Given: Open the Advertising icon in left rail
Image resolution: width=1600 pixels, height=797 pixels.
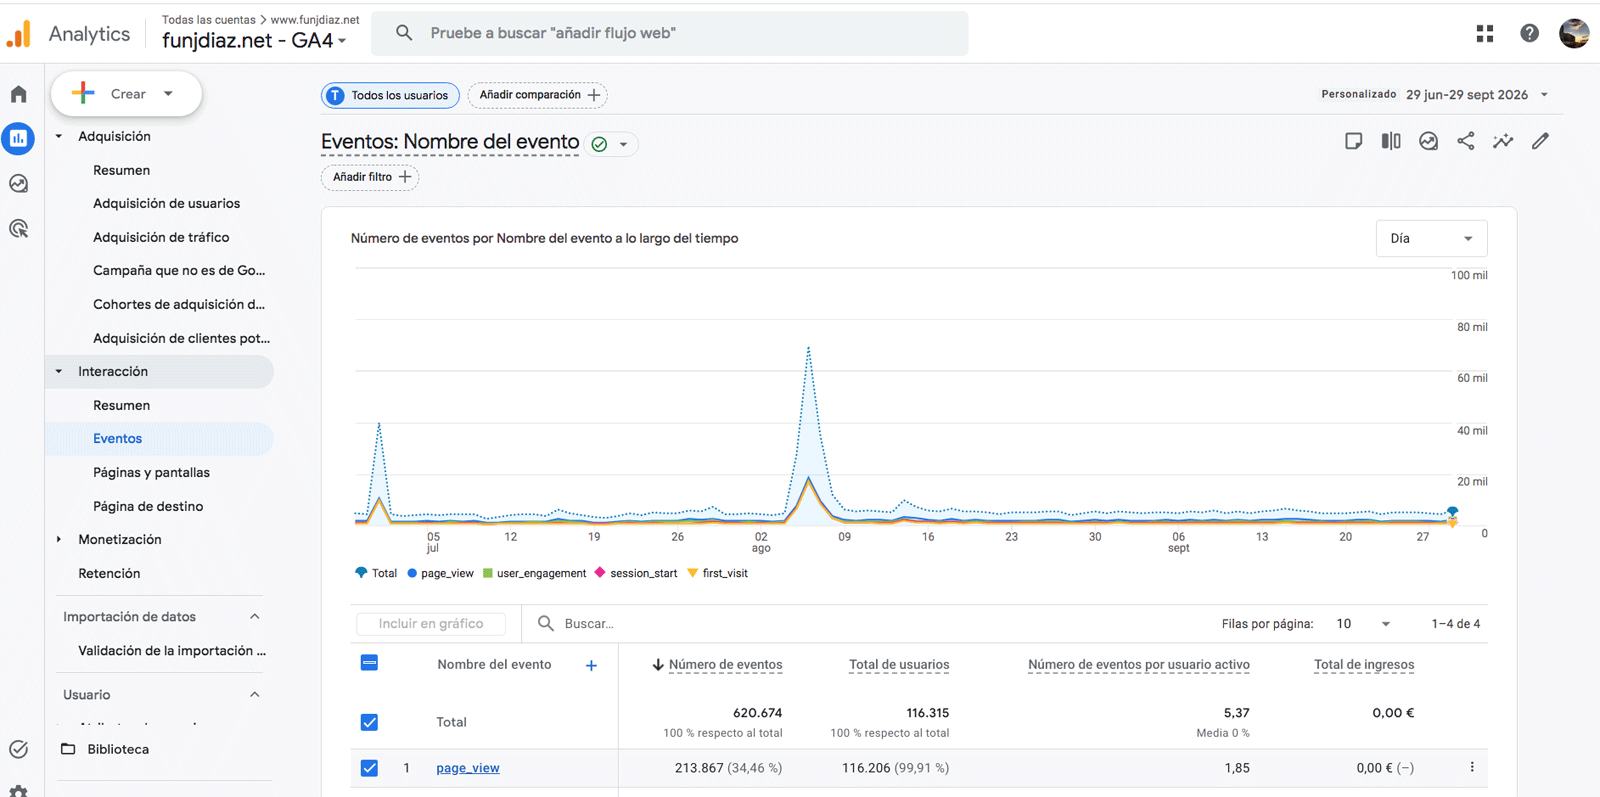Looking at the screenshot, I should (19, 228).
